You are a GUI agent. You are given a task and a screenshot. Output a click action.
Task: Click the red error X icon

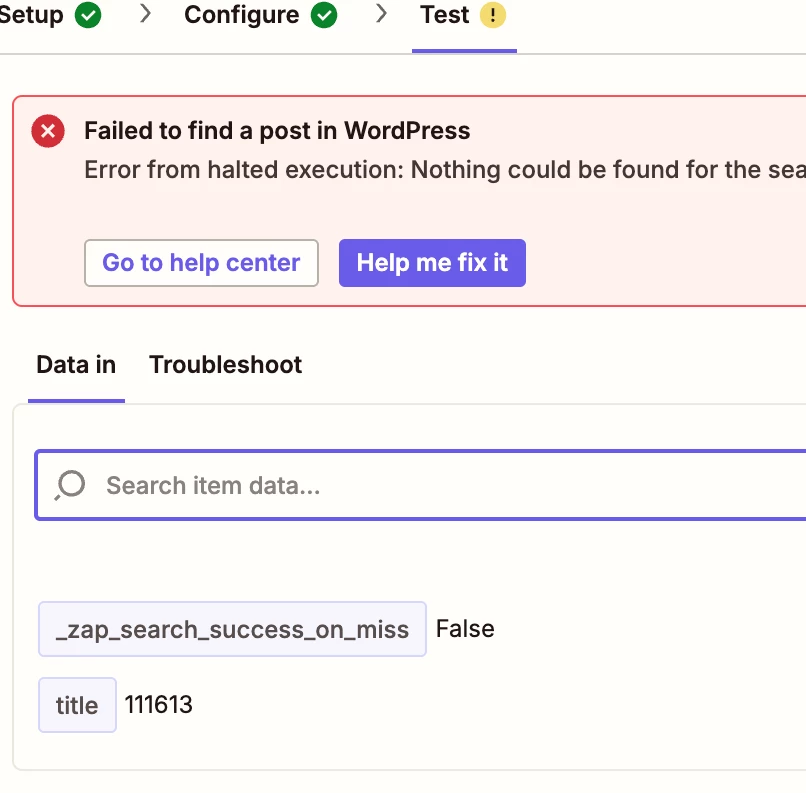click(48, 131)
